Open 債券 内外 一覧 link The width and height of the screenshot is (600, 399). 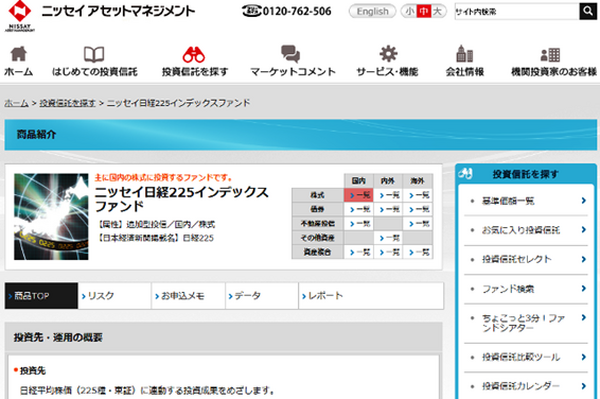tap(388, 209)
